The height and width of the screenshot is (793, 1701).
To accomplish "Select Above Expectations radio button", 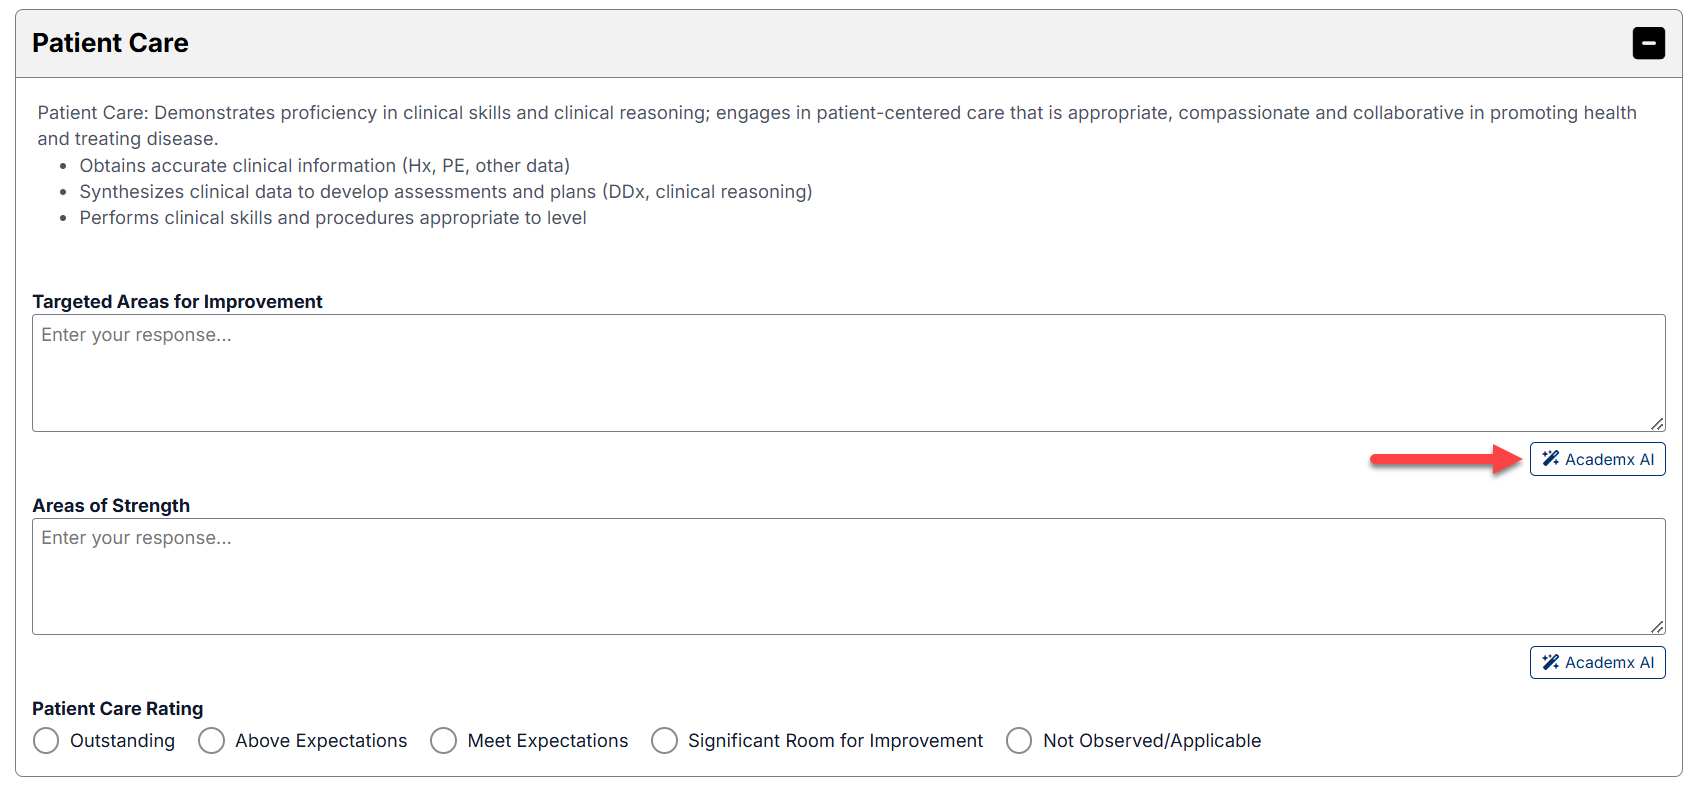I will coord(211,740).
